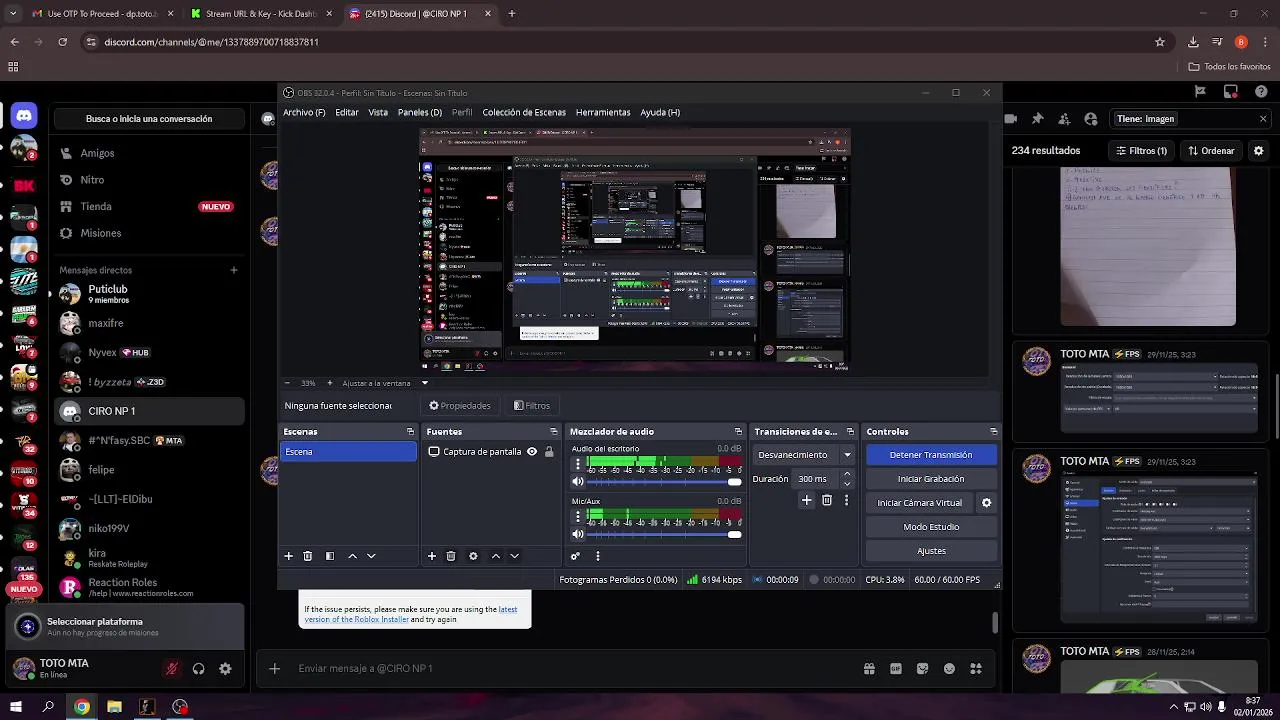Open virtual camera settings gear
Screen dimensions: 1280x720
[x=986, y=503]
